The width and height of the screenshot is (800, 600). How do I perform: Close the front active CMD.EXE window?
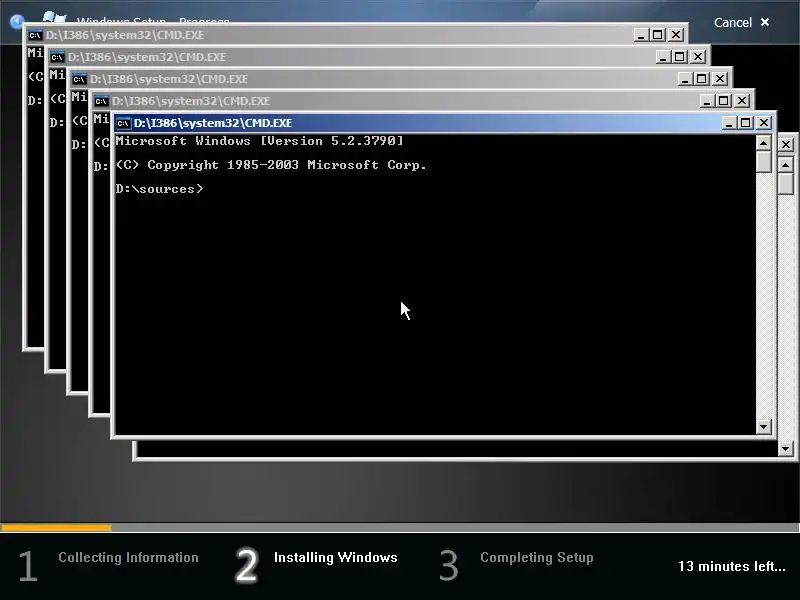764,123
